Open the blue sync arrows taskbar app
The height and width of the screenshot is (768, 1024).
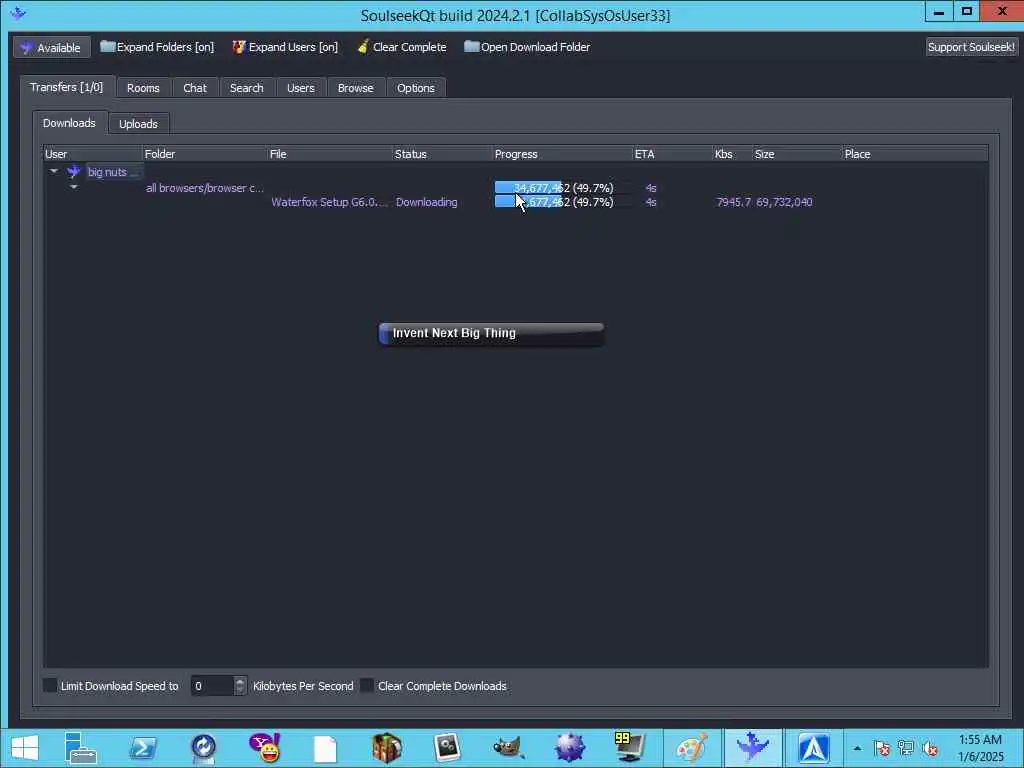point(203,748)
